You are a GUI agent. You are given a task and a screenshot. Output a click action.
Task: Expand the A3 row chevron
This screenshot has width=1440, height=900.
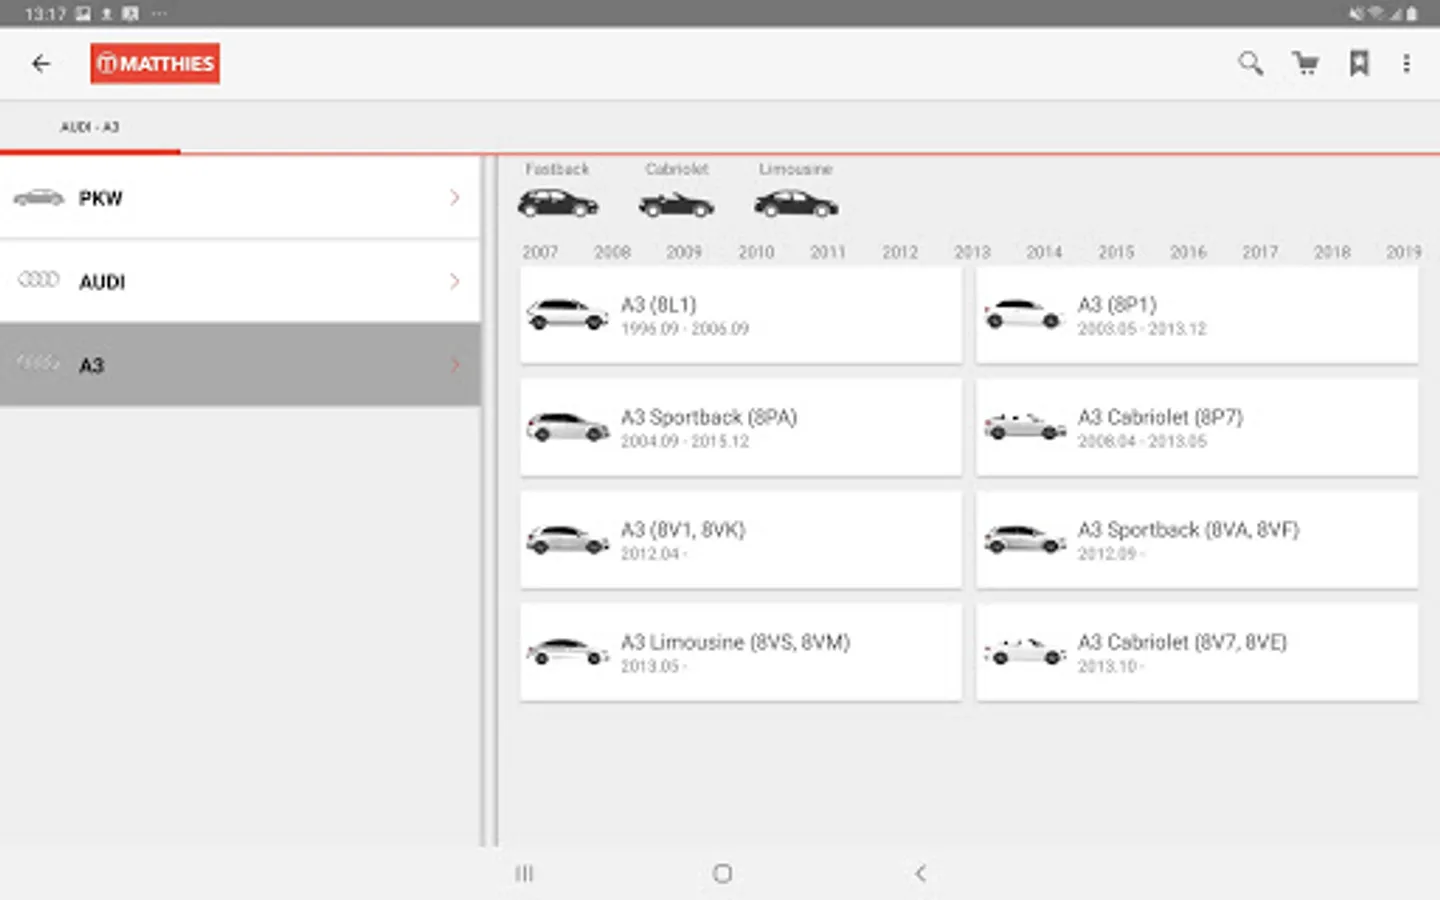(455, 364)
